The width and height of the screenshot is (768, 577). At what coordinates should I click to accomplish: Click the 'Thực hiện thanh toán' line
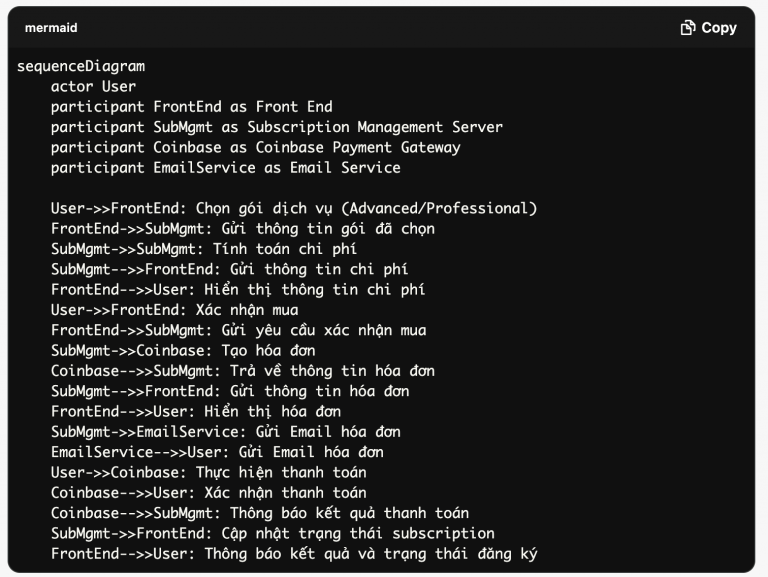coord(209,472)
